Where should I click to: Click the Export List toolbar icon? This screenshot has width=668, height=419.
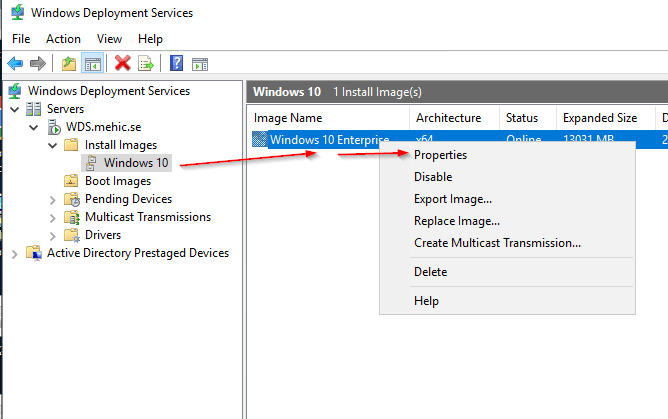146,63
